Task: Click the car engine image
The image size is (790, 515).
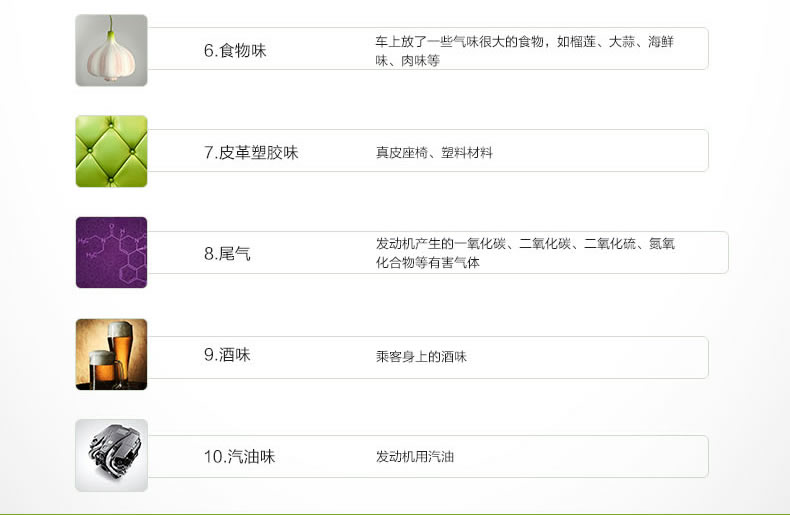Action: 111,456
